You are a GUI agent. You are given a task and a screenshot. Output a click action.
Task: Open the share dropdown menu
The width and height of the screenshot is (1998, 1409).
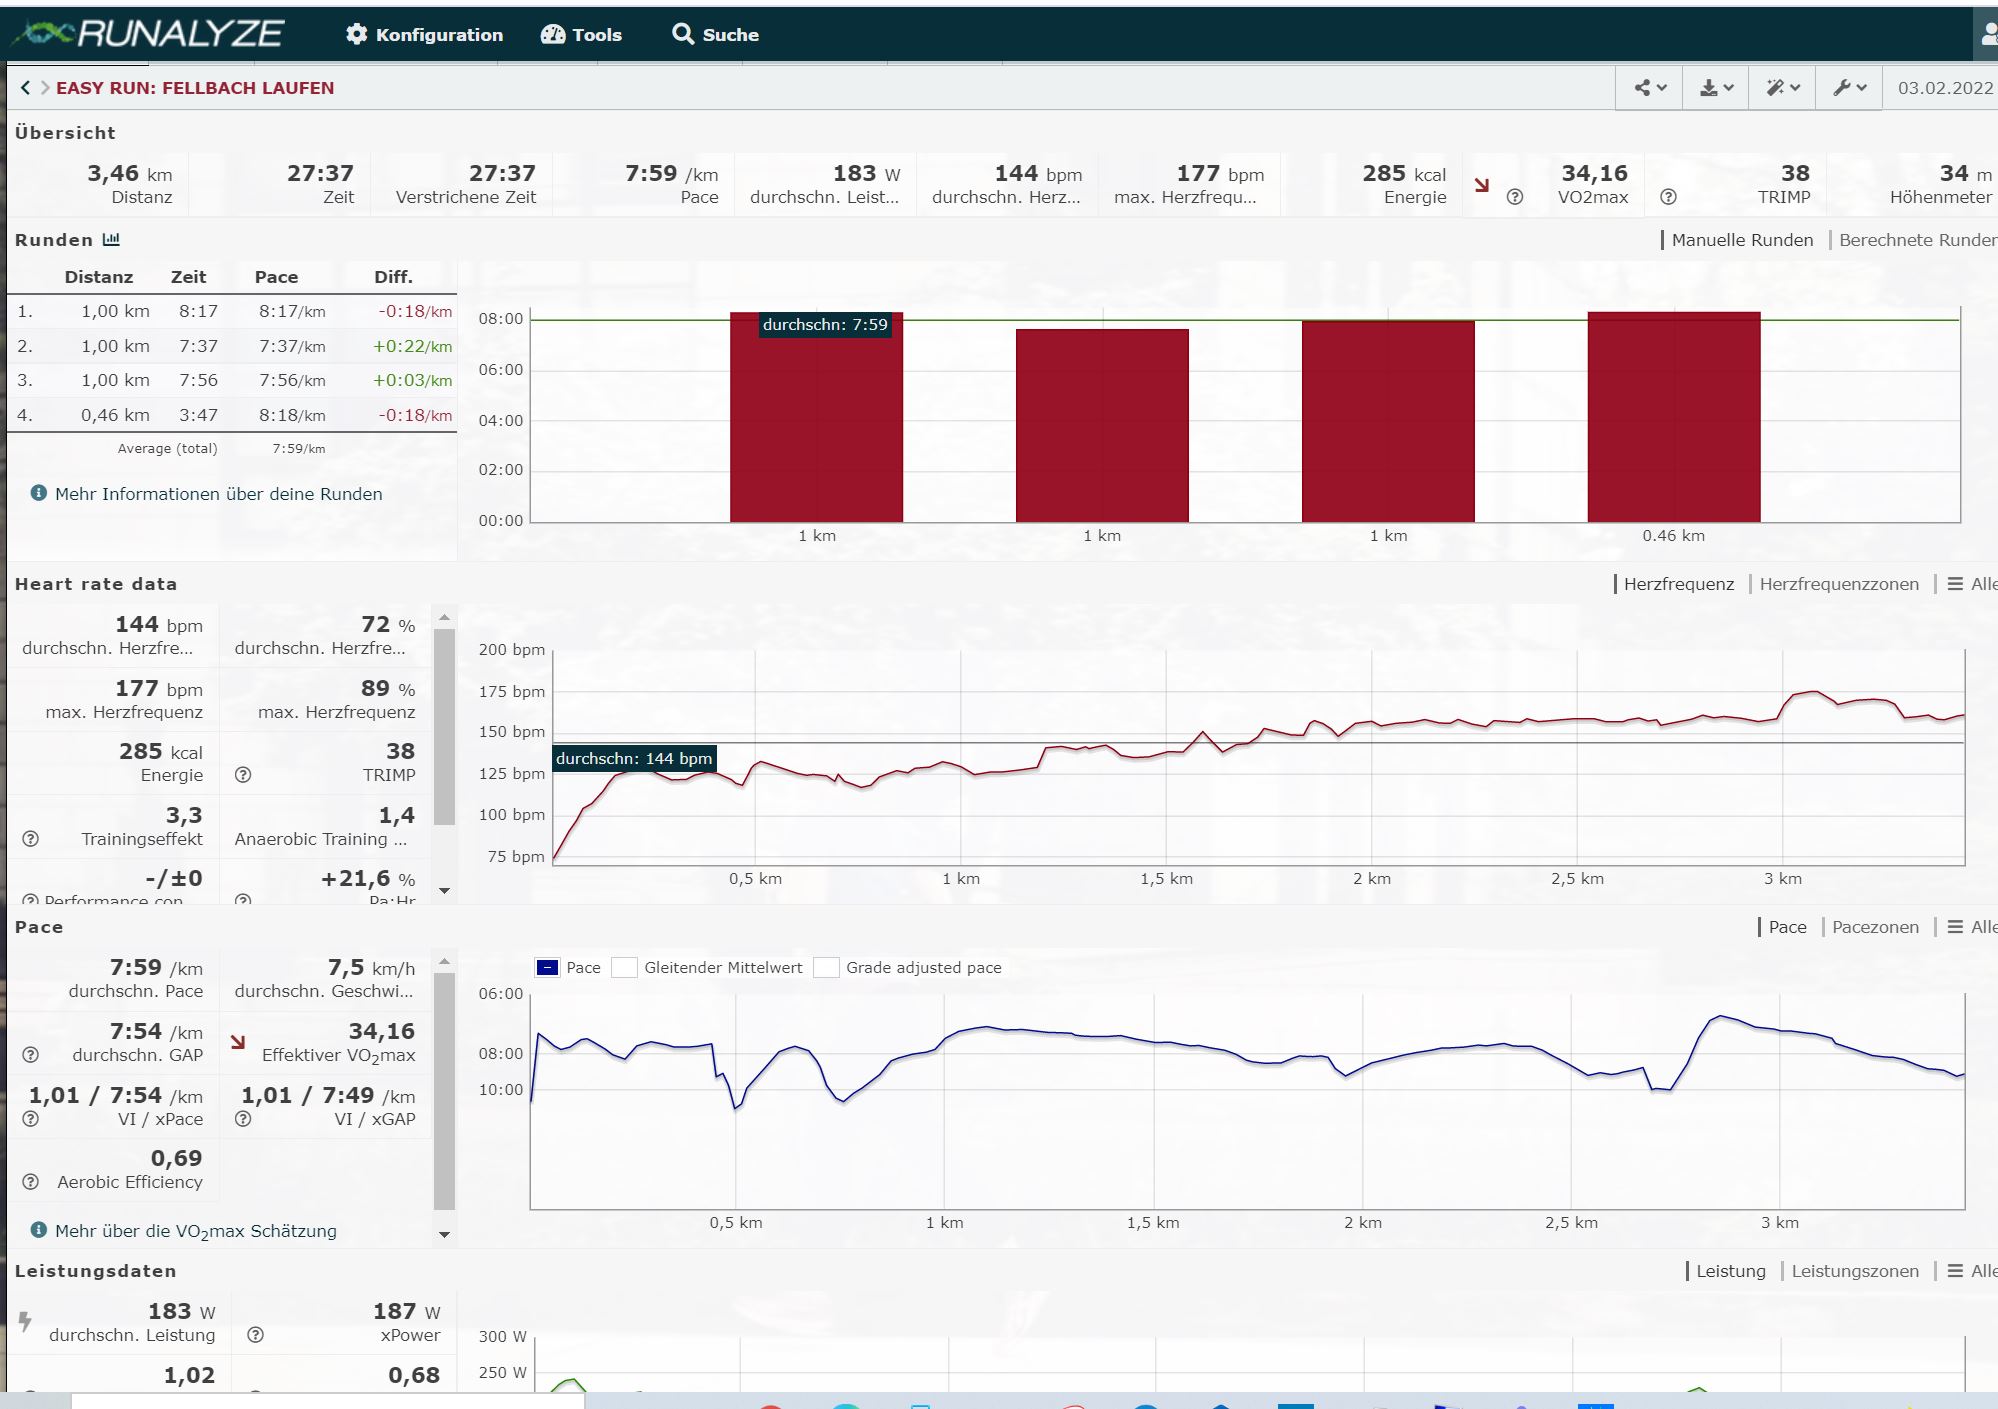click(1650, 88)
